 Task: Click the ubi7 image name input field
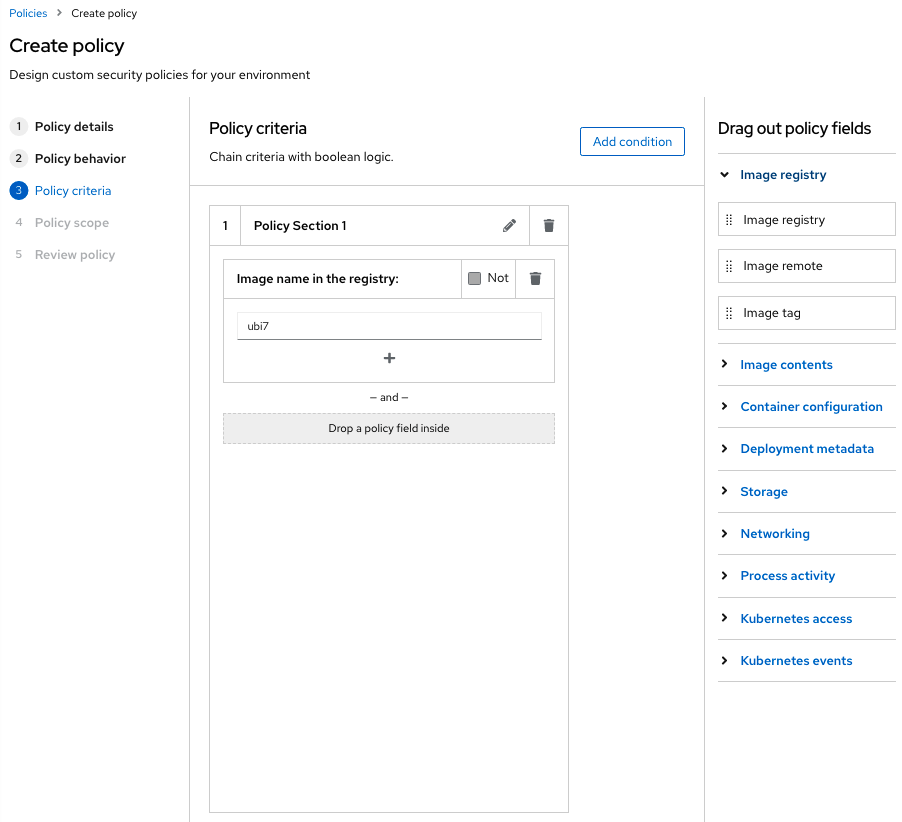pyautogui.click(x=389, y=326)
